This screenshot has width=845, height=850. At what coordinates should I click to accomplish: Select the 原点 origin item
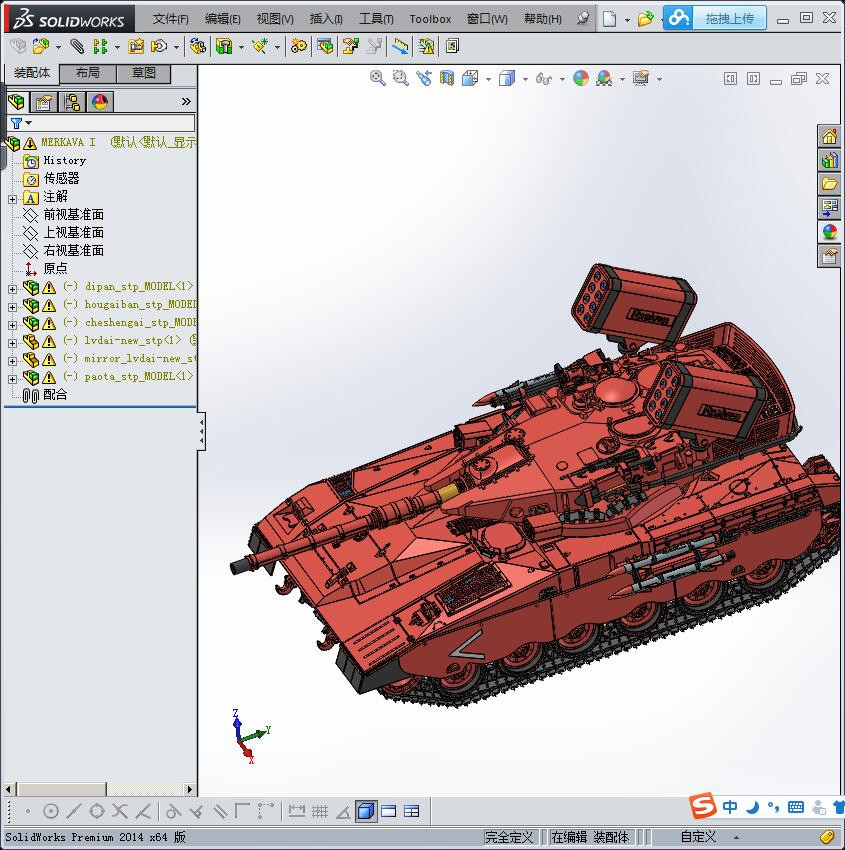55,268
